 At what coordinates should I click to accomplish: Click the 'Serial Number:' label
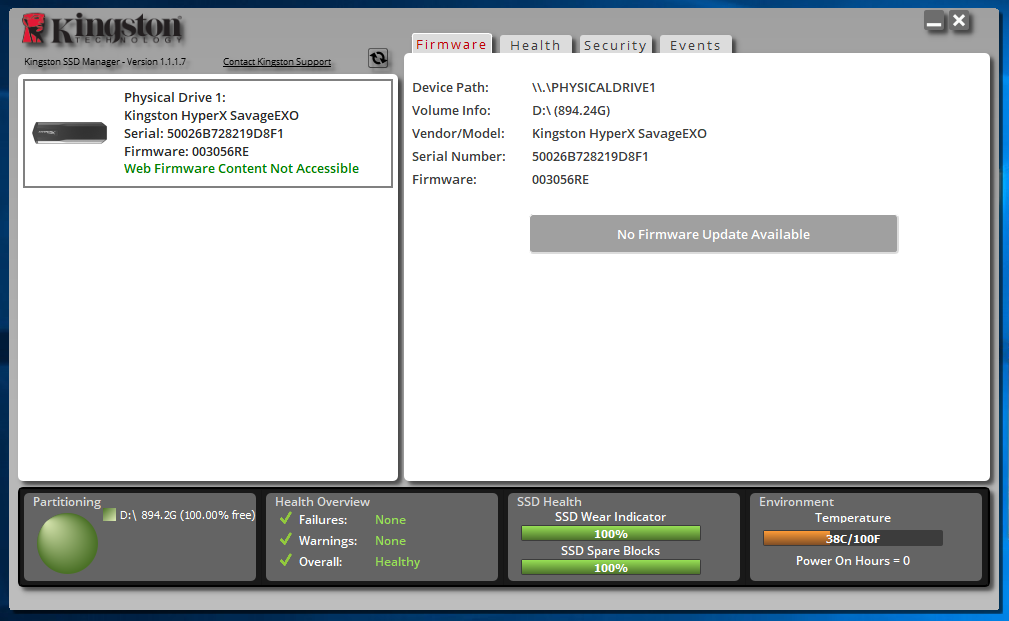(459, 156)
